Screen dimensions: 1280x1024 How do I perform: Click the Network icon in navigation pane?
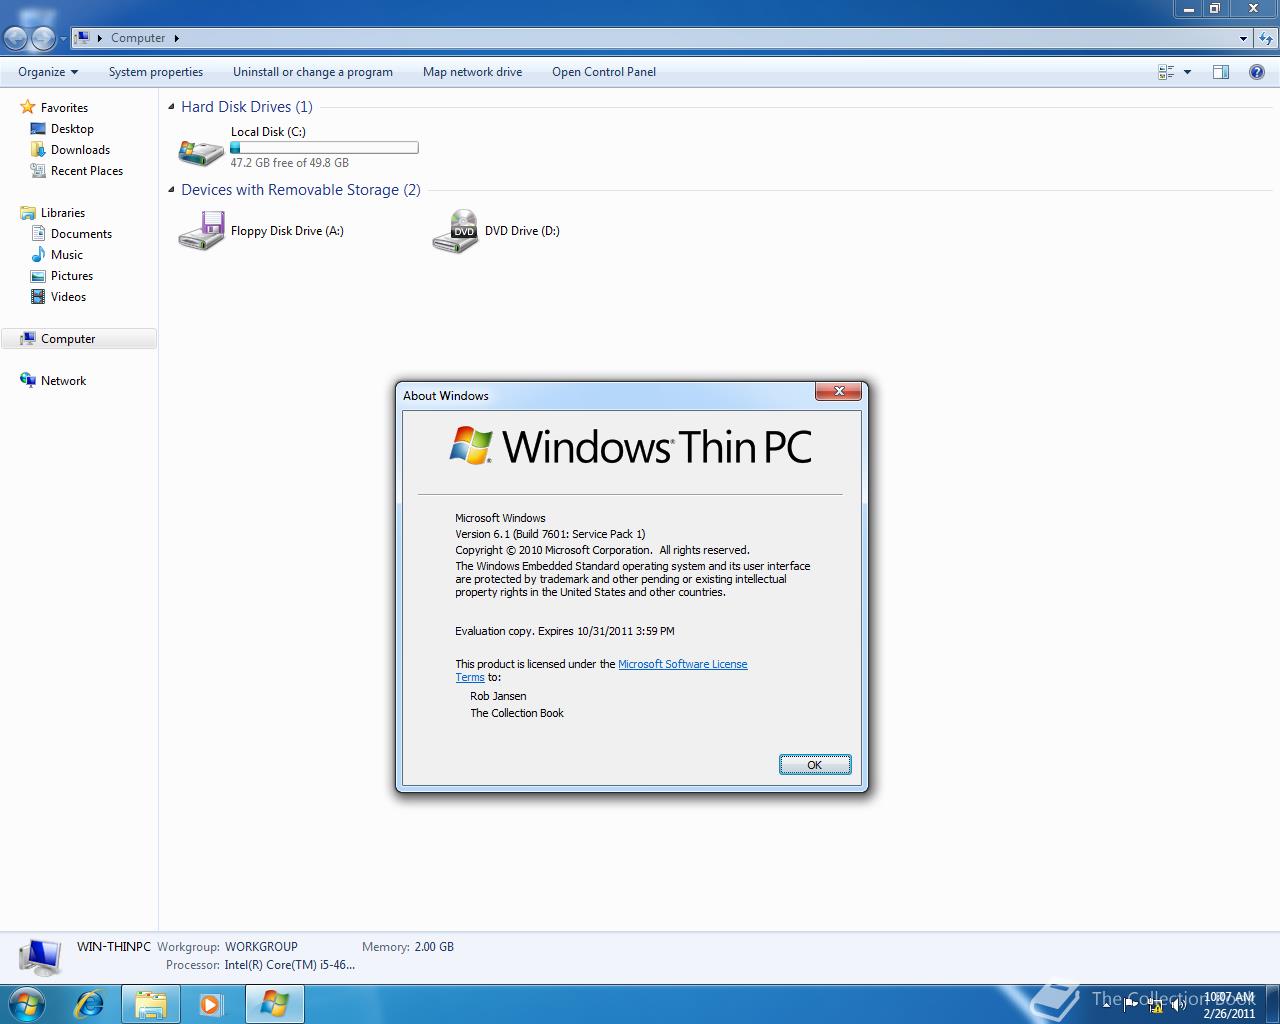28,381
